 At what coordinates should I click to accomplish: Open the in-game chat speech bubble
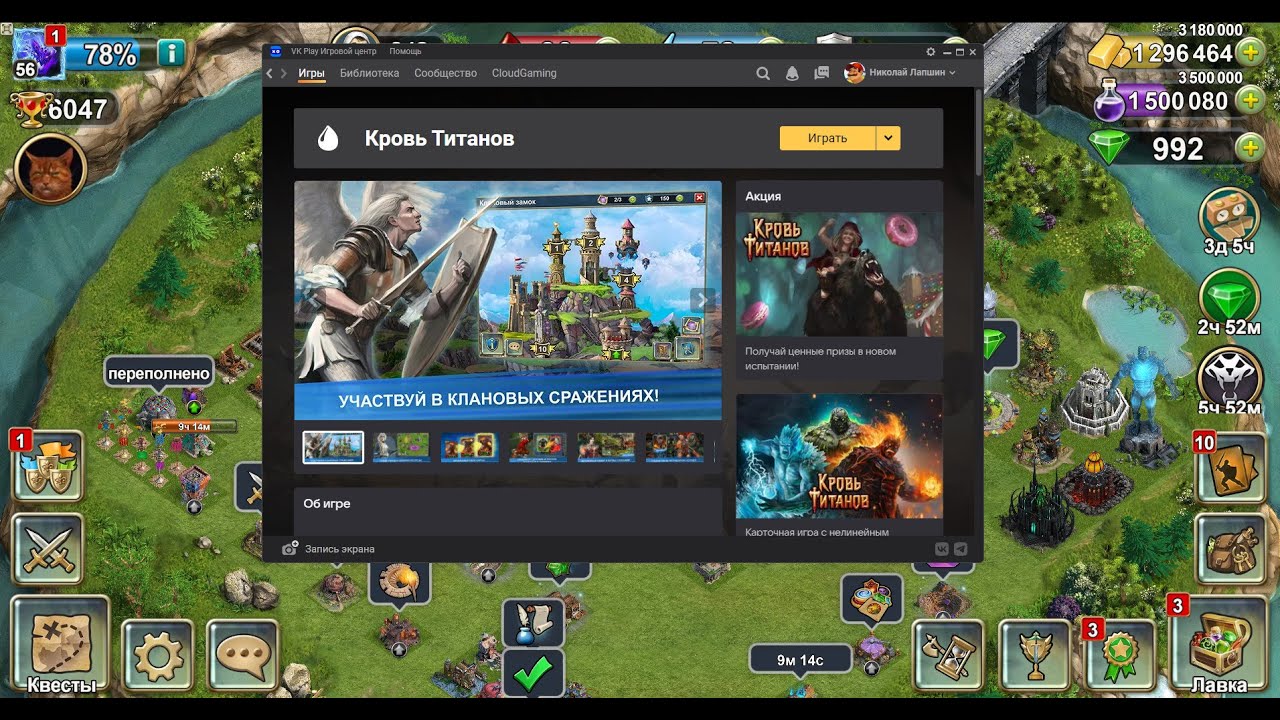[x=242, y=656]
